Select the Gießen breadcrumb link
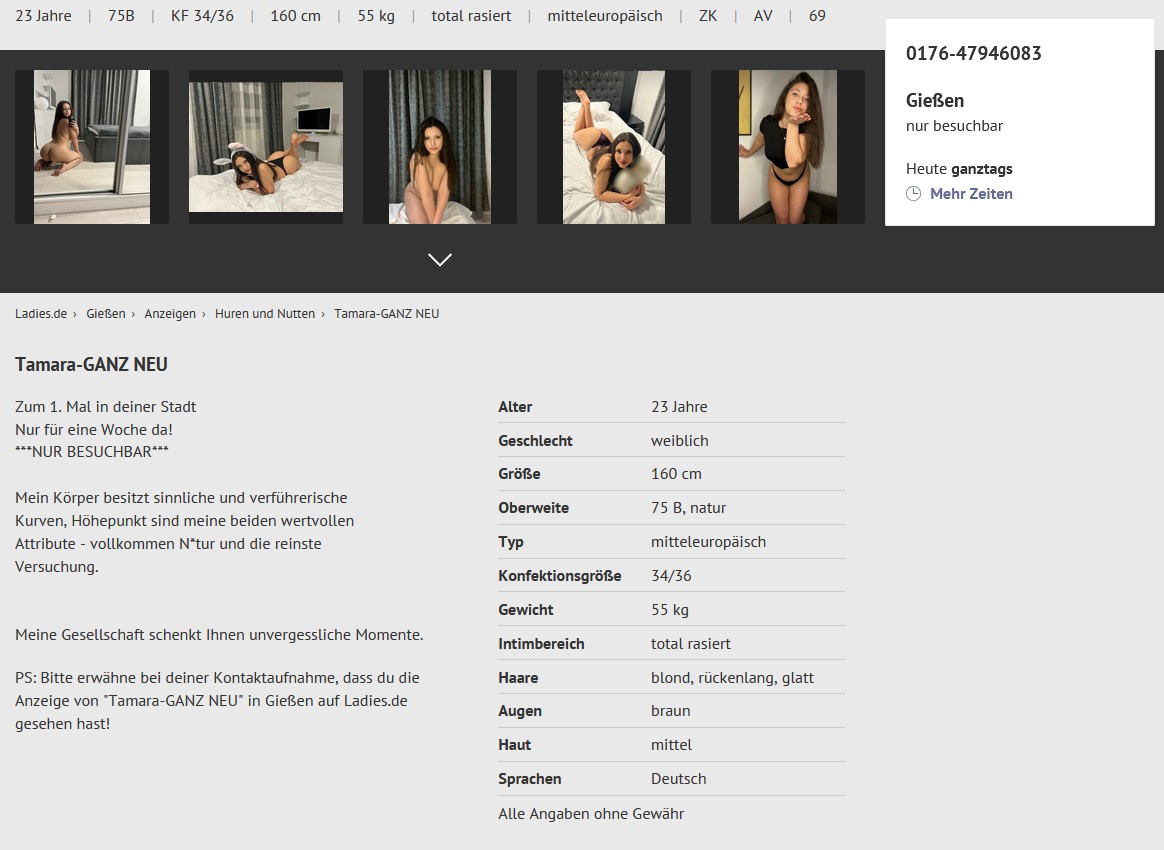 (106, 314)
